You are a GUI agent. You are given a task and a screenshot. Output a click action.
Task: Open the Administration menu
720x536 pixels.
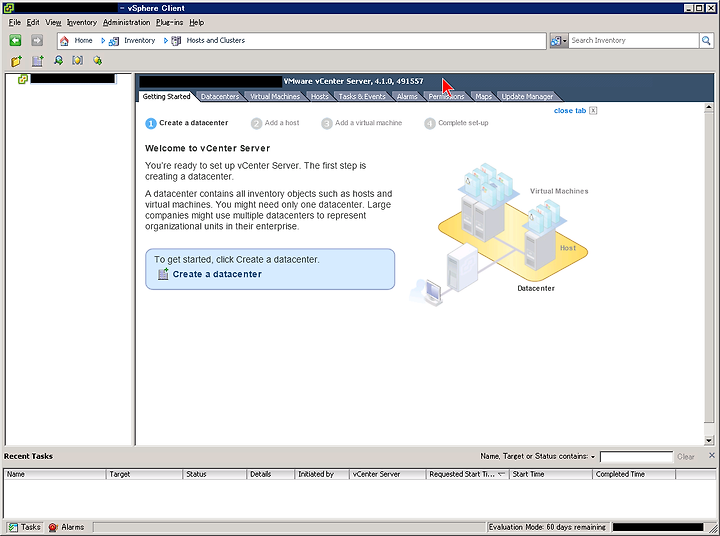click(126, 22)
